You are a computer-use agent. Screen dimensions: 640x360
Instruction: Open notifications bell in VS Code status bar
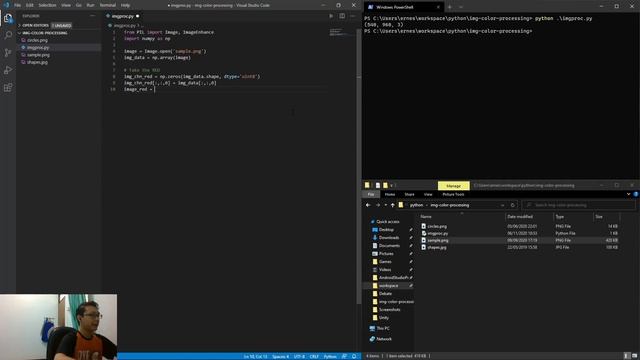(x=354, y=356)
